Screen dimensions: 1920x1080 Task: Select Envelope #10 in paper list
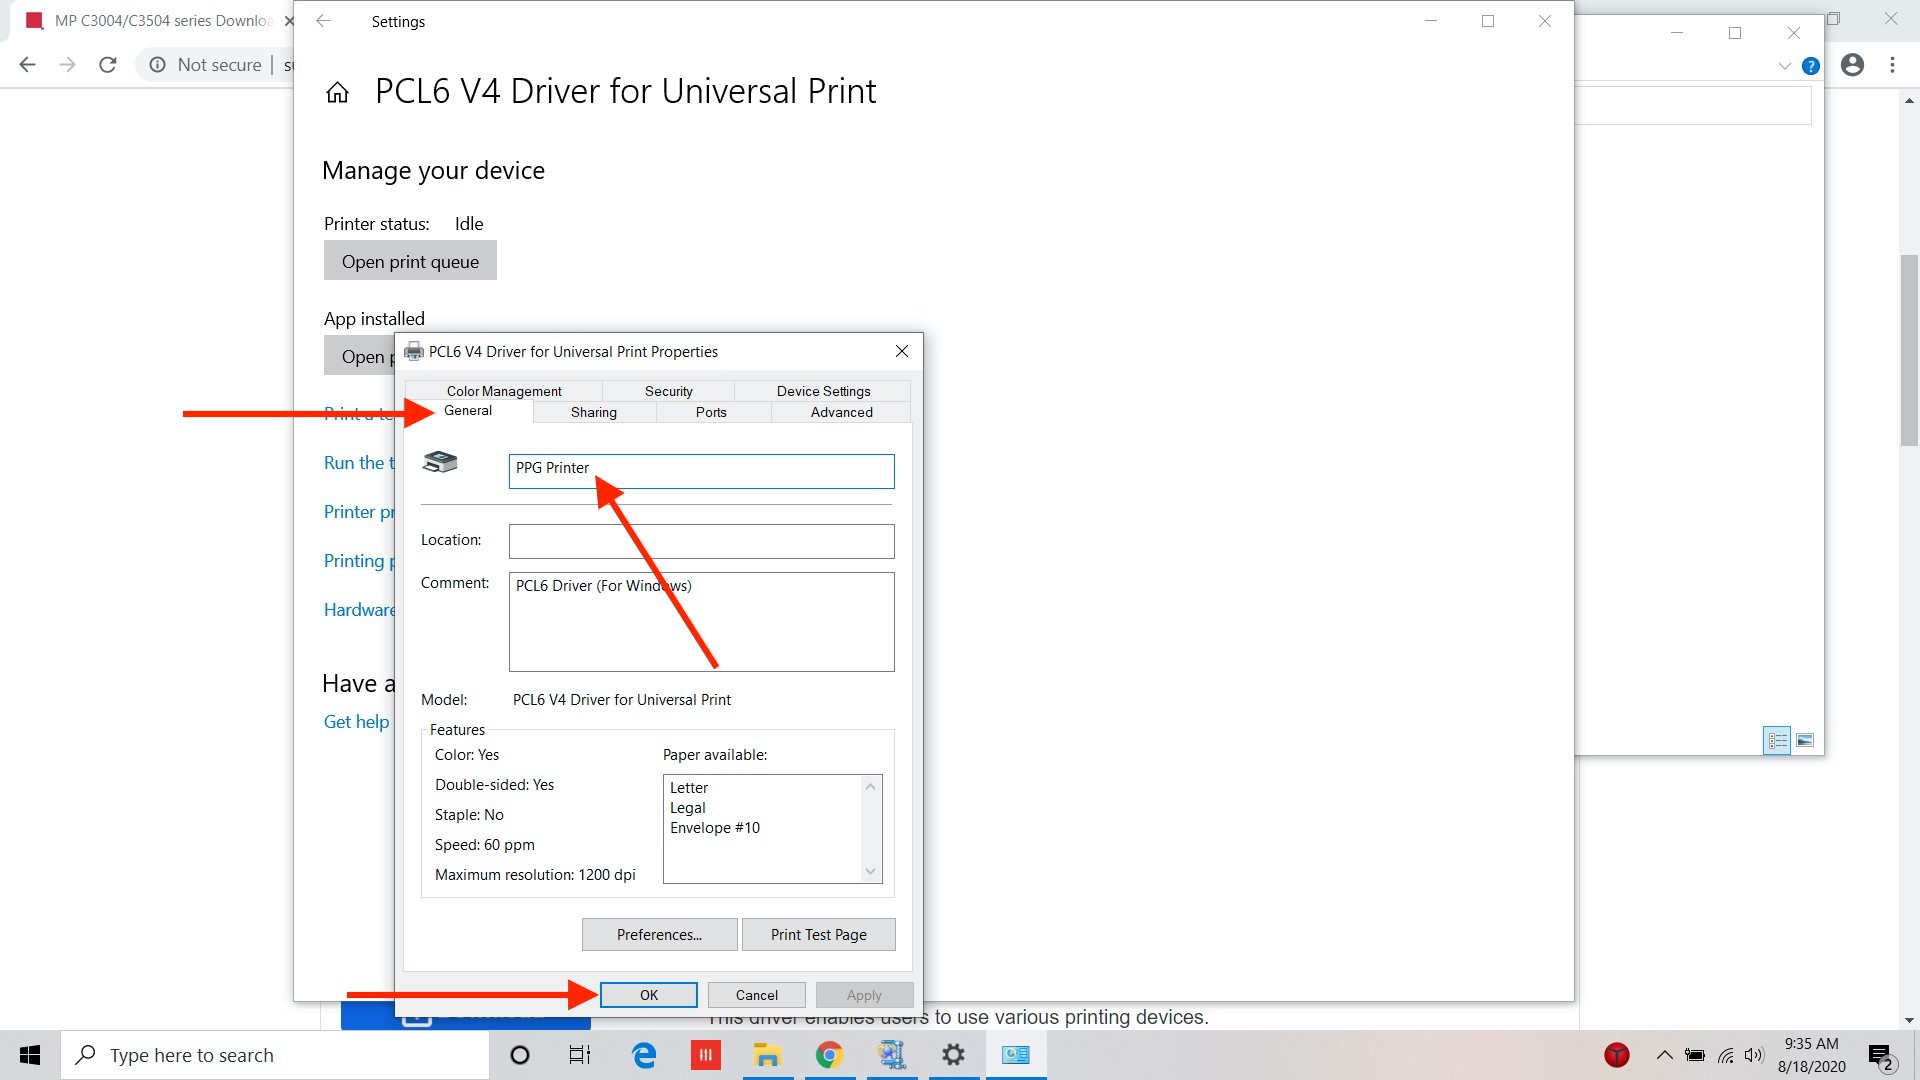(715, 828)
